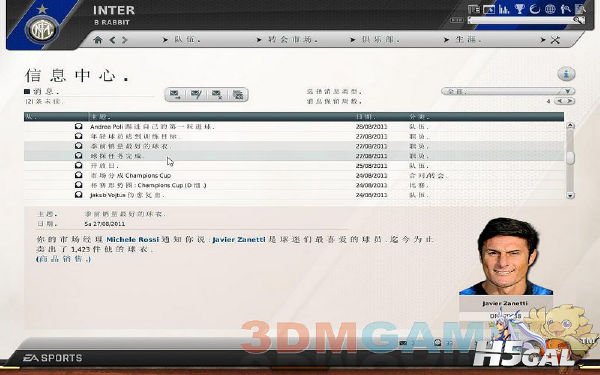Click the first envelope toolbar button
The width and height of the screenshot is (600, 375).
pyautogui.click(x=175, y=95)
